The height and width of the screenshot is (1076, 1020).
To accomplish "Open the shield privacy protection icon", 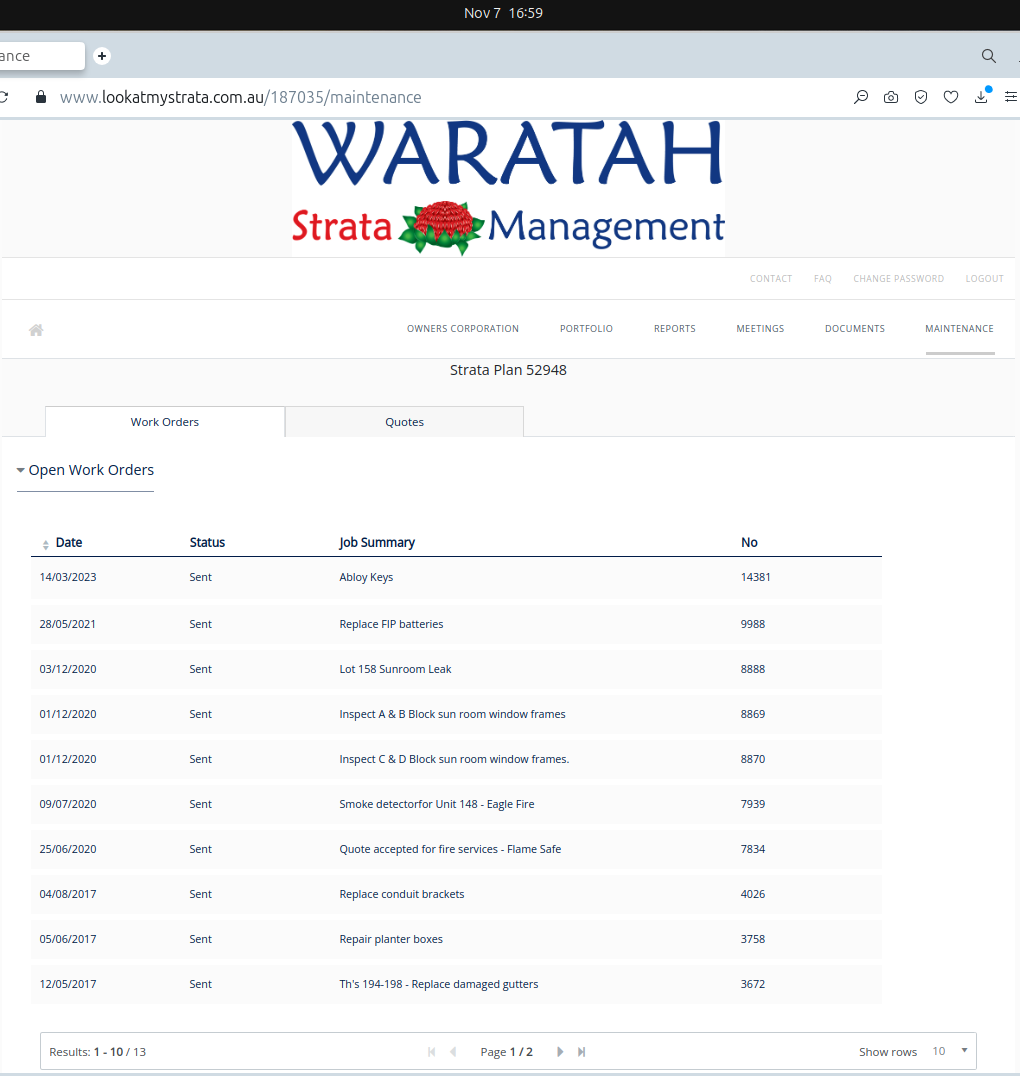I will (x=921, y=97).
